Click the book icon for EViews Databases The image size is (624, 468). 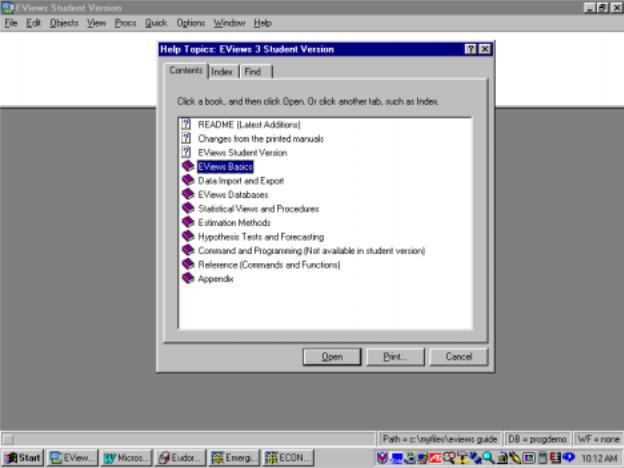(x=188, y=194)
